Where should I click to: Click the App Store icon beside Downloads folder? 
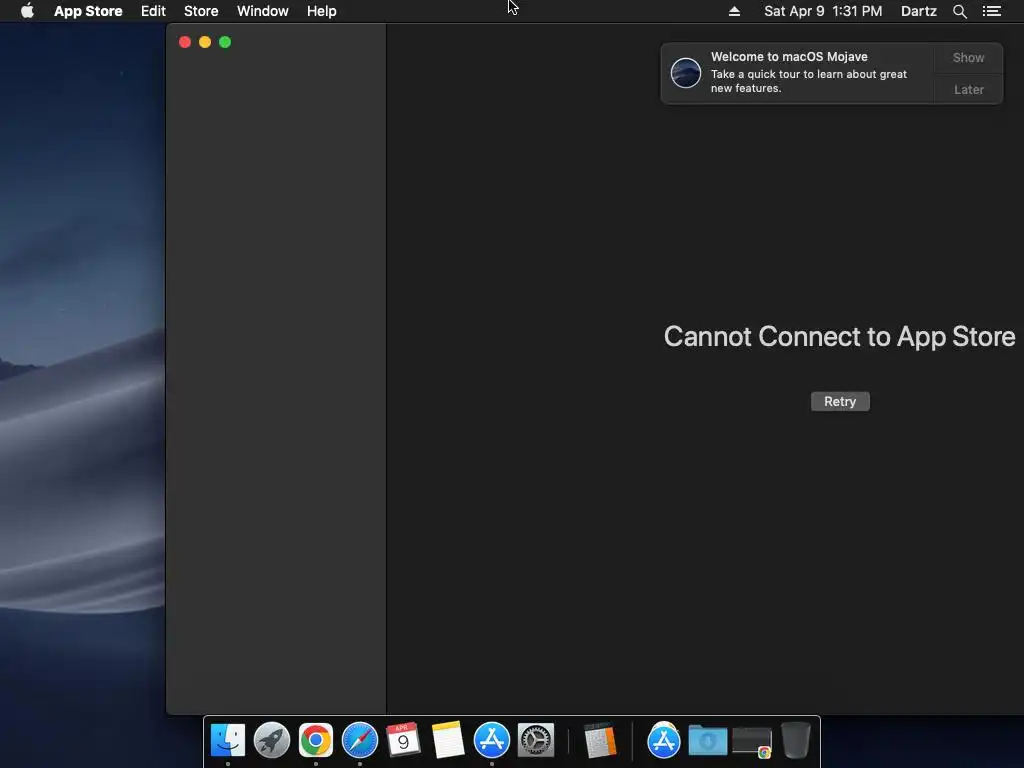(664, 740)
